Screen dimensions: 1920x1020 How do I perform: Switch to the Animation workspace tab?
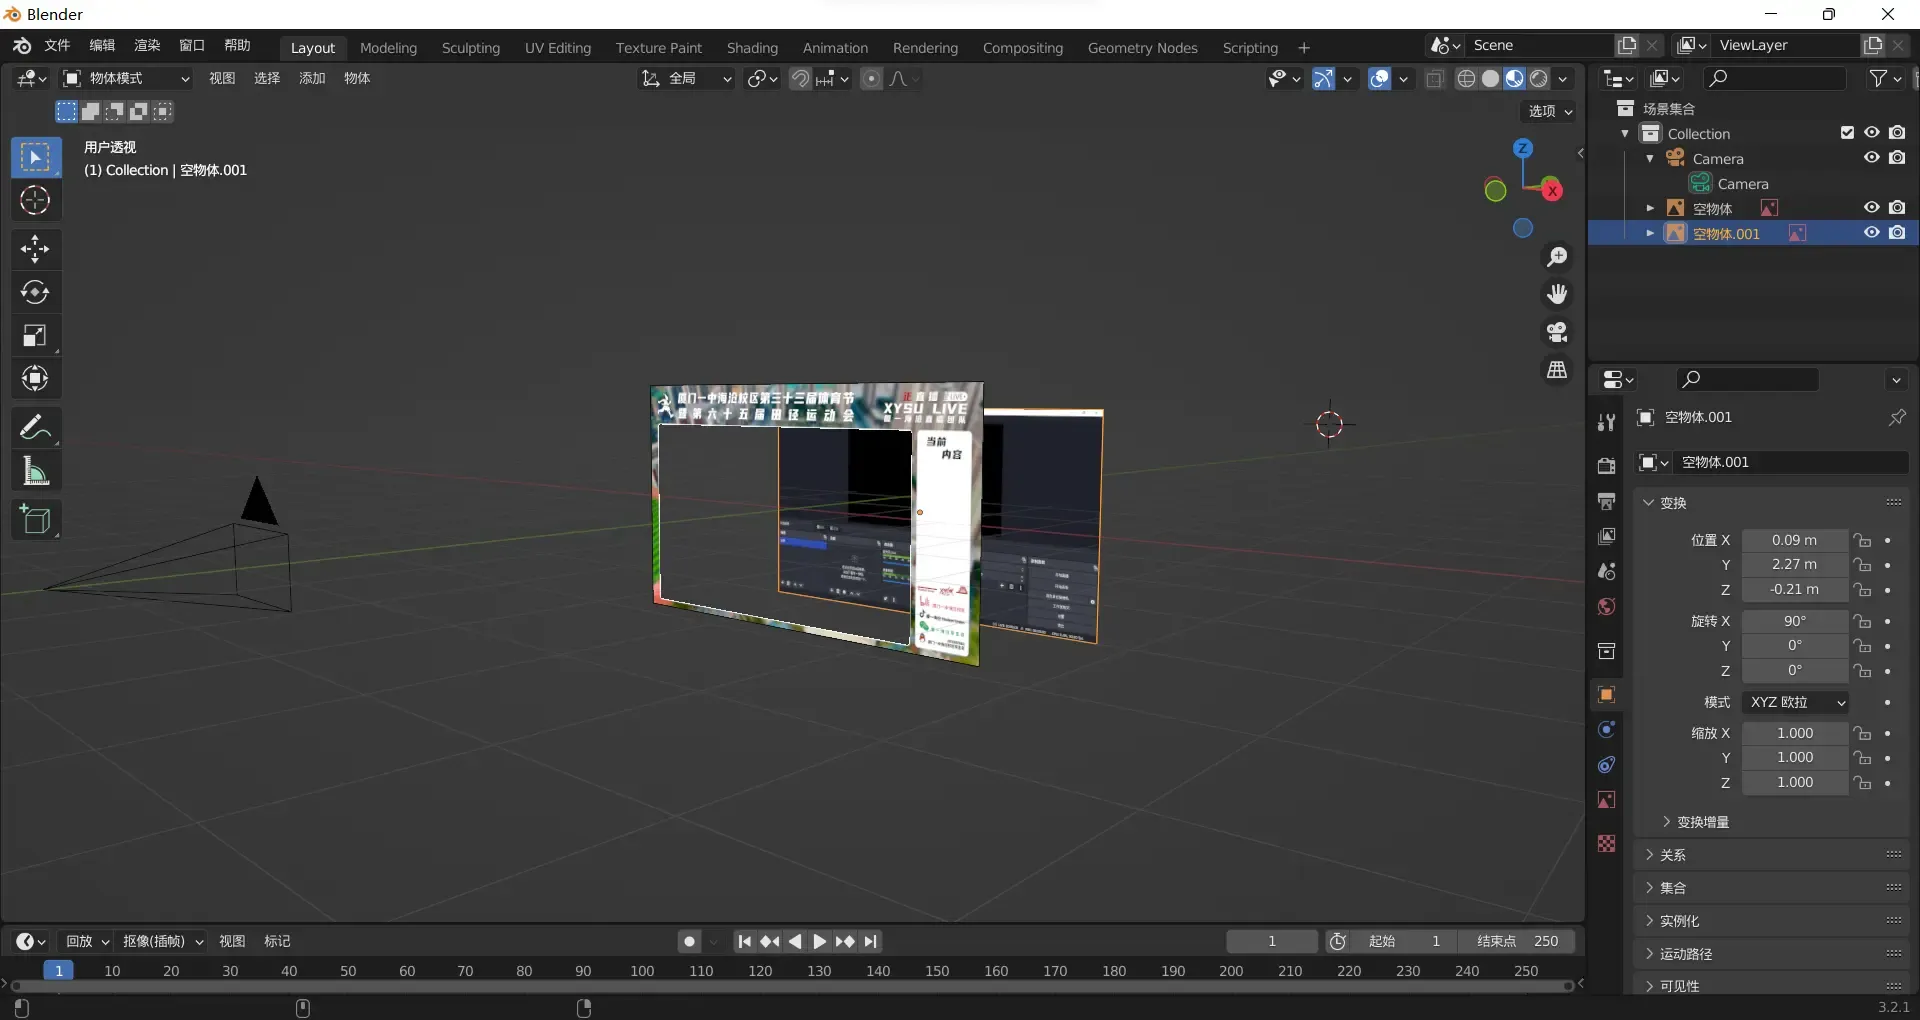pyautogui.click(x=835, y=48)
